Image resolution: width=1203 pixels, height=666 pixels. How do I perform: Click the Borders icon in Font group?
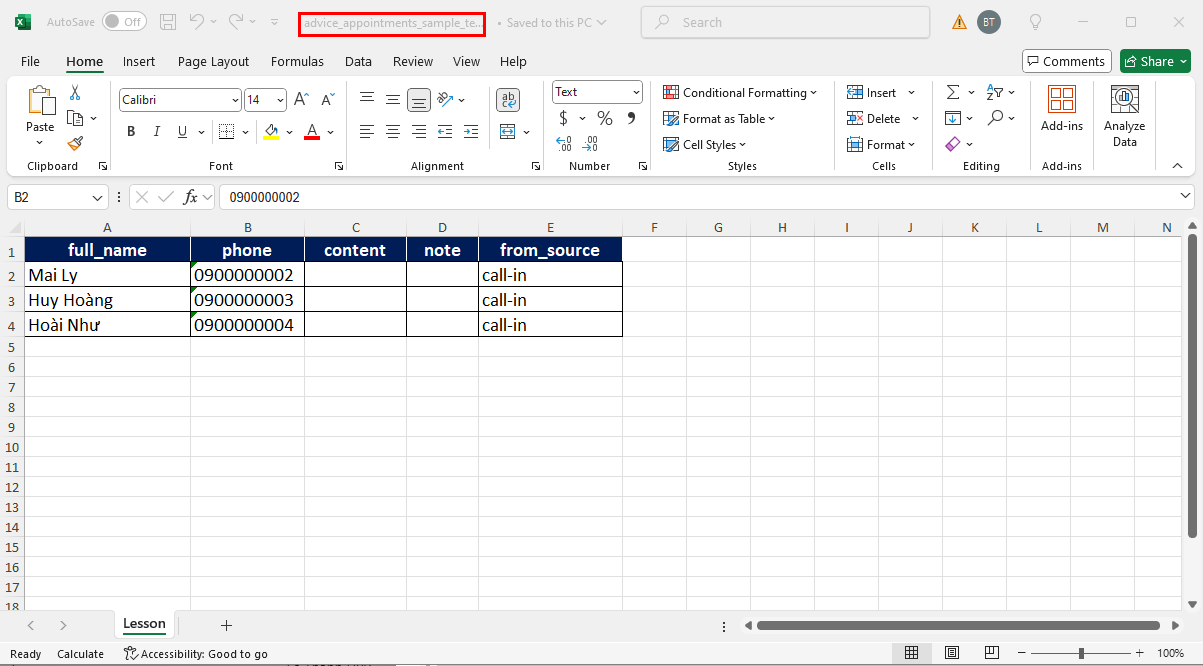tap(226, 132)
